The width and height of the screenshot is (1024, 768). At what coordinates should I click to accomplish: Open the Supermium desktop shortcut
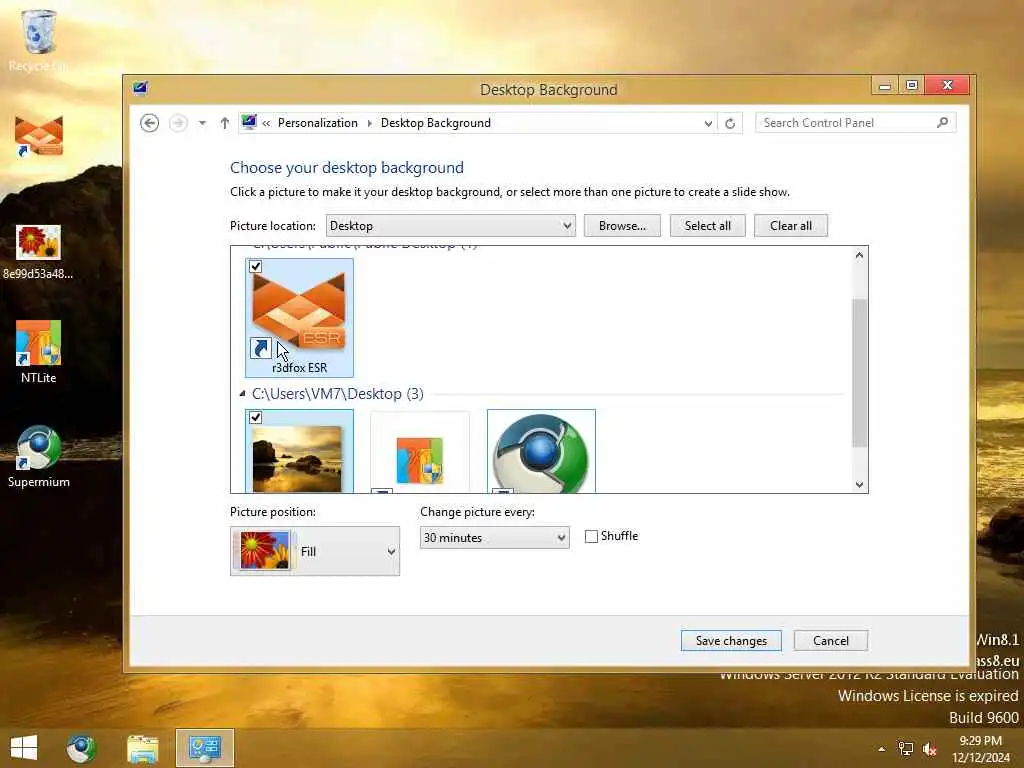pyautogui.click(x=39, y=456)
